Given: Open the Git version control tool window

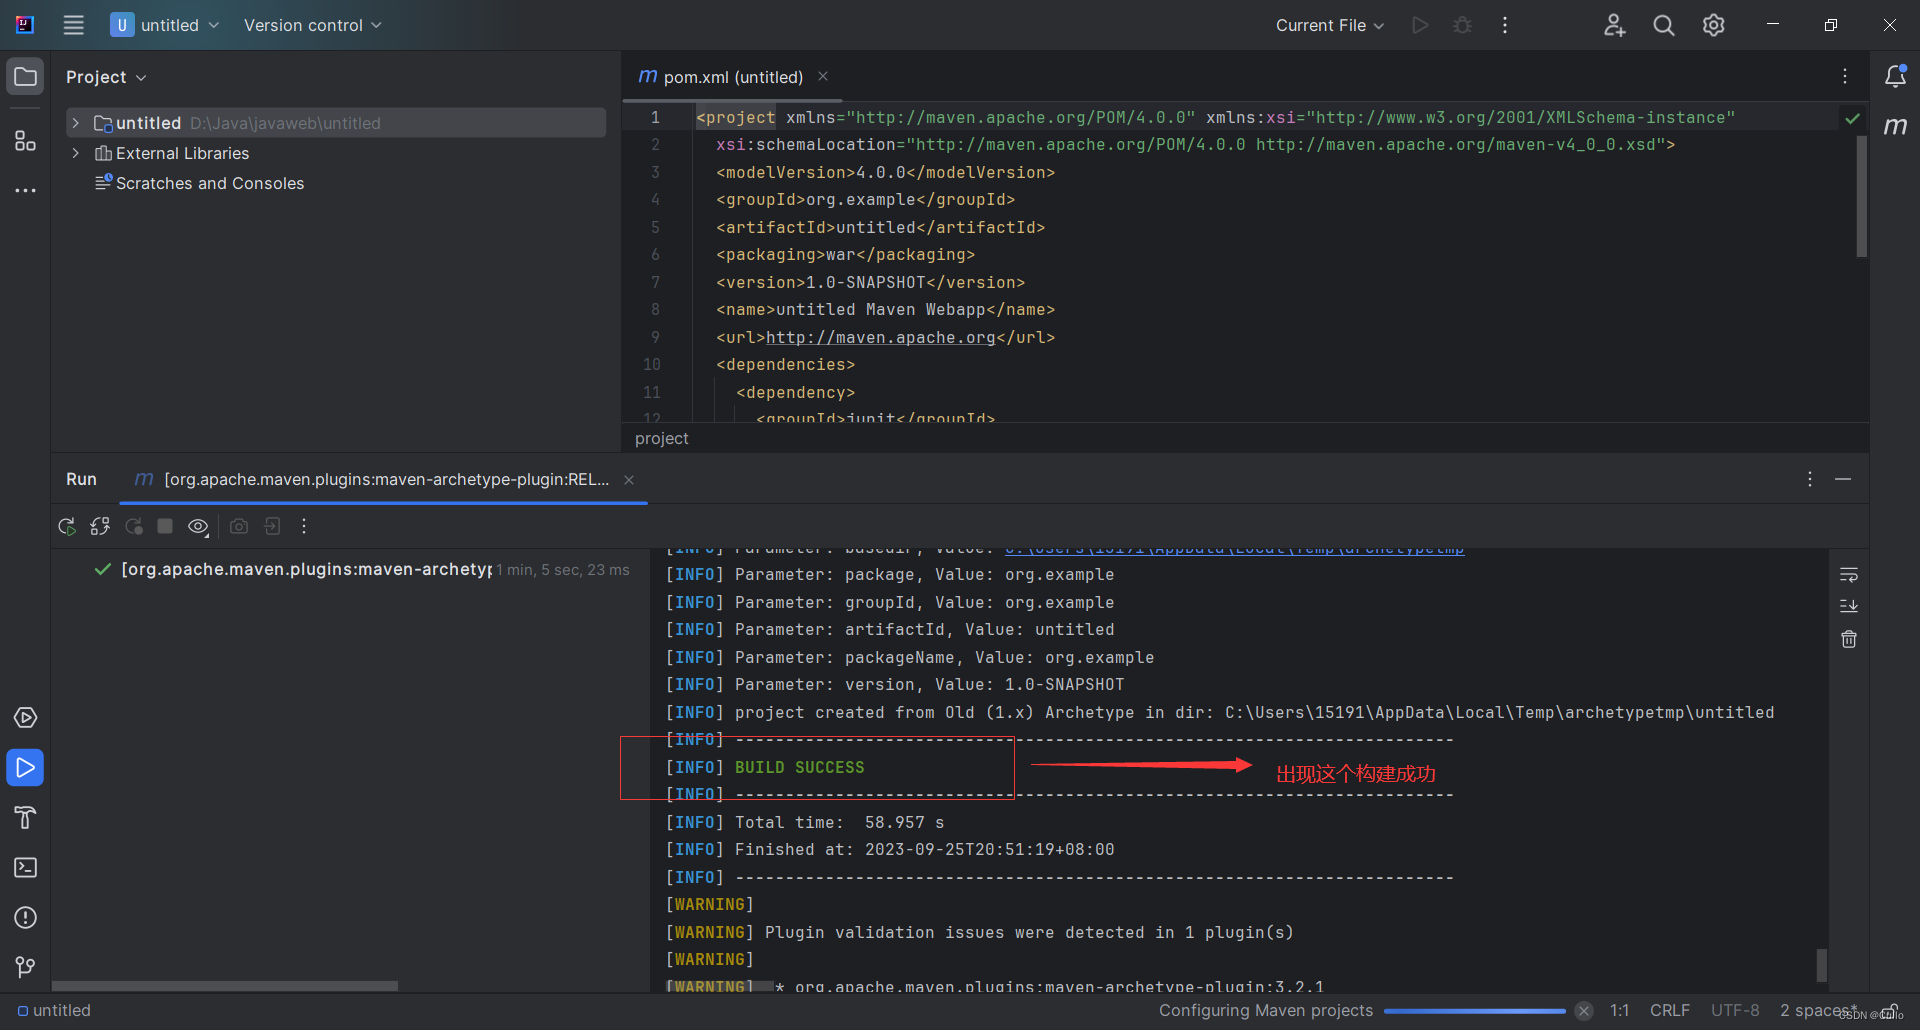Looking at the screenshot, I should 26,967.
